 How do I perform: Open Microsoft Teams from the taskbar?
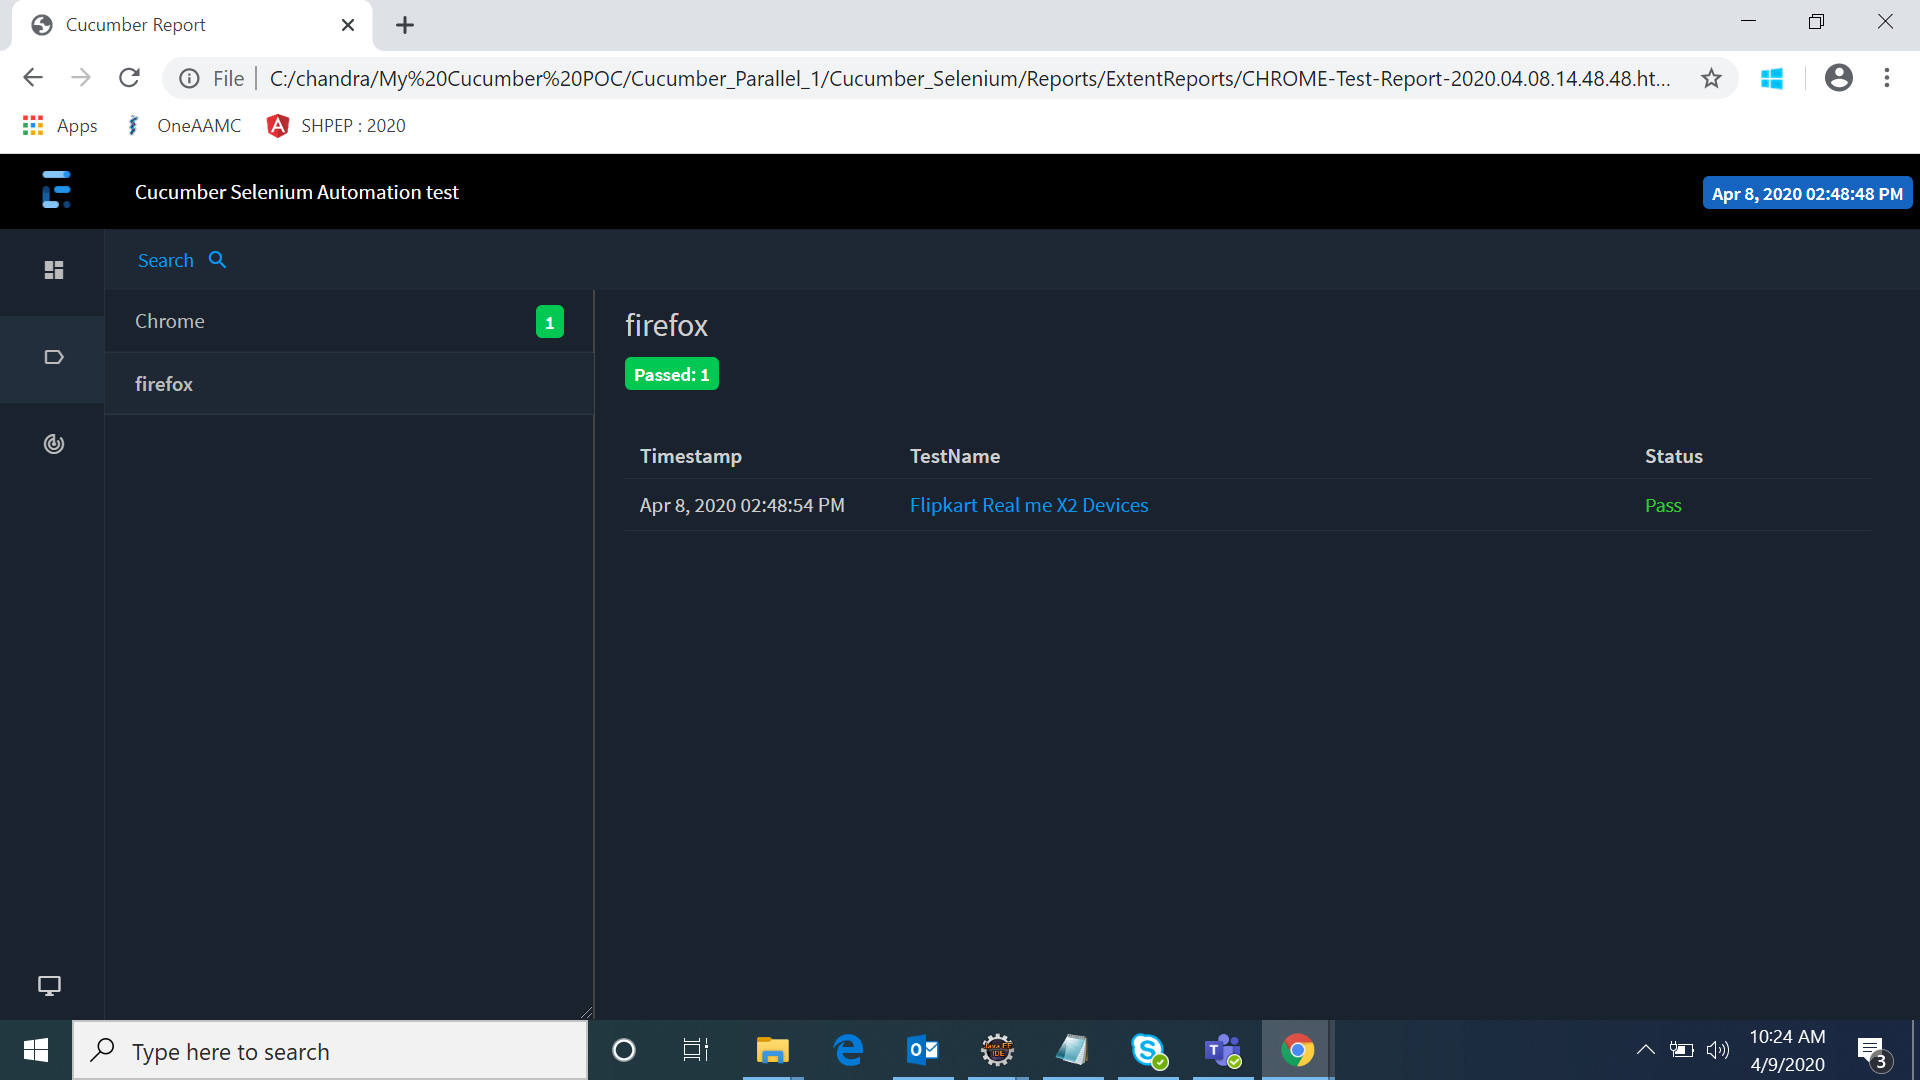click(x=1222, y=1050)
